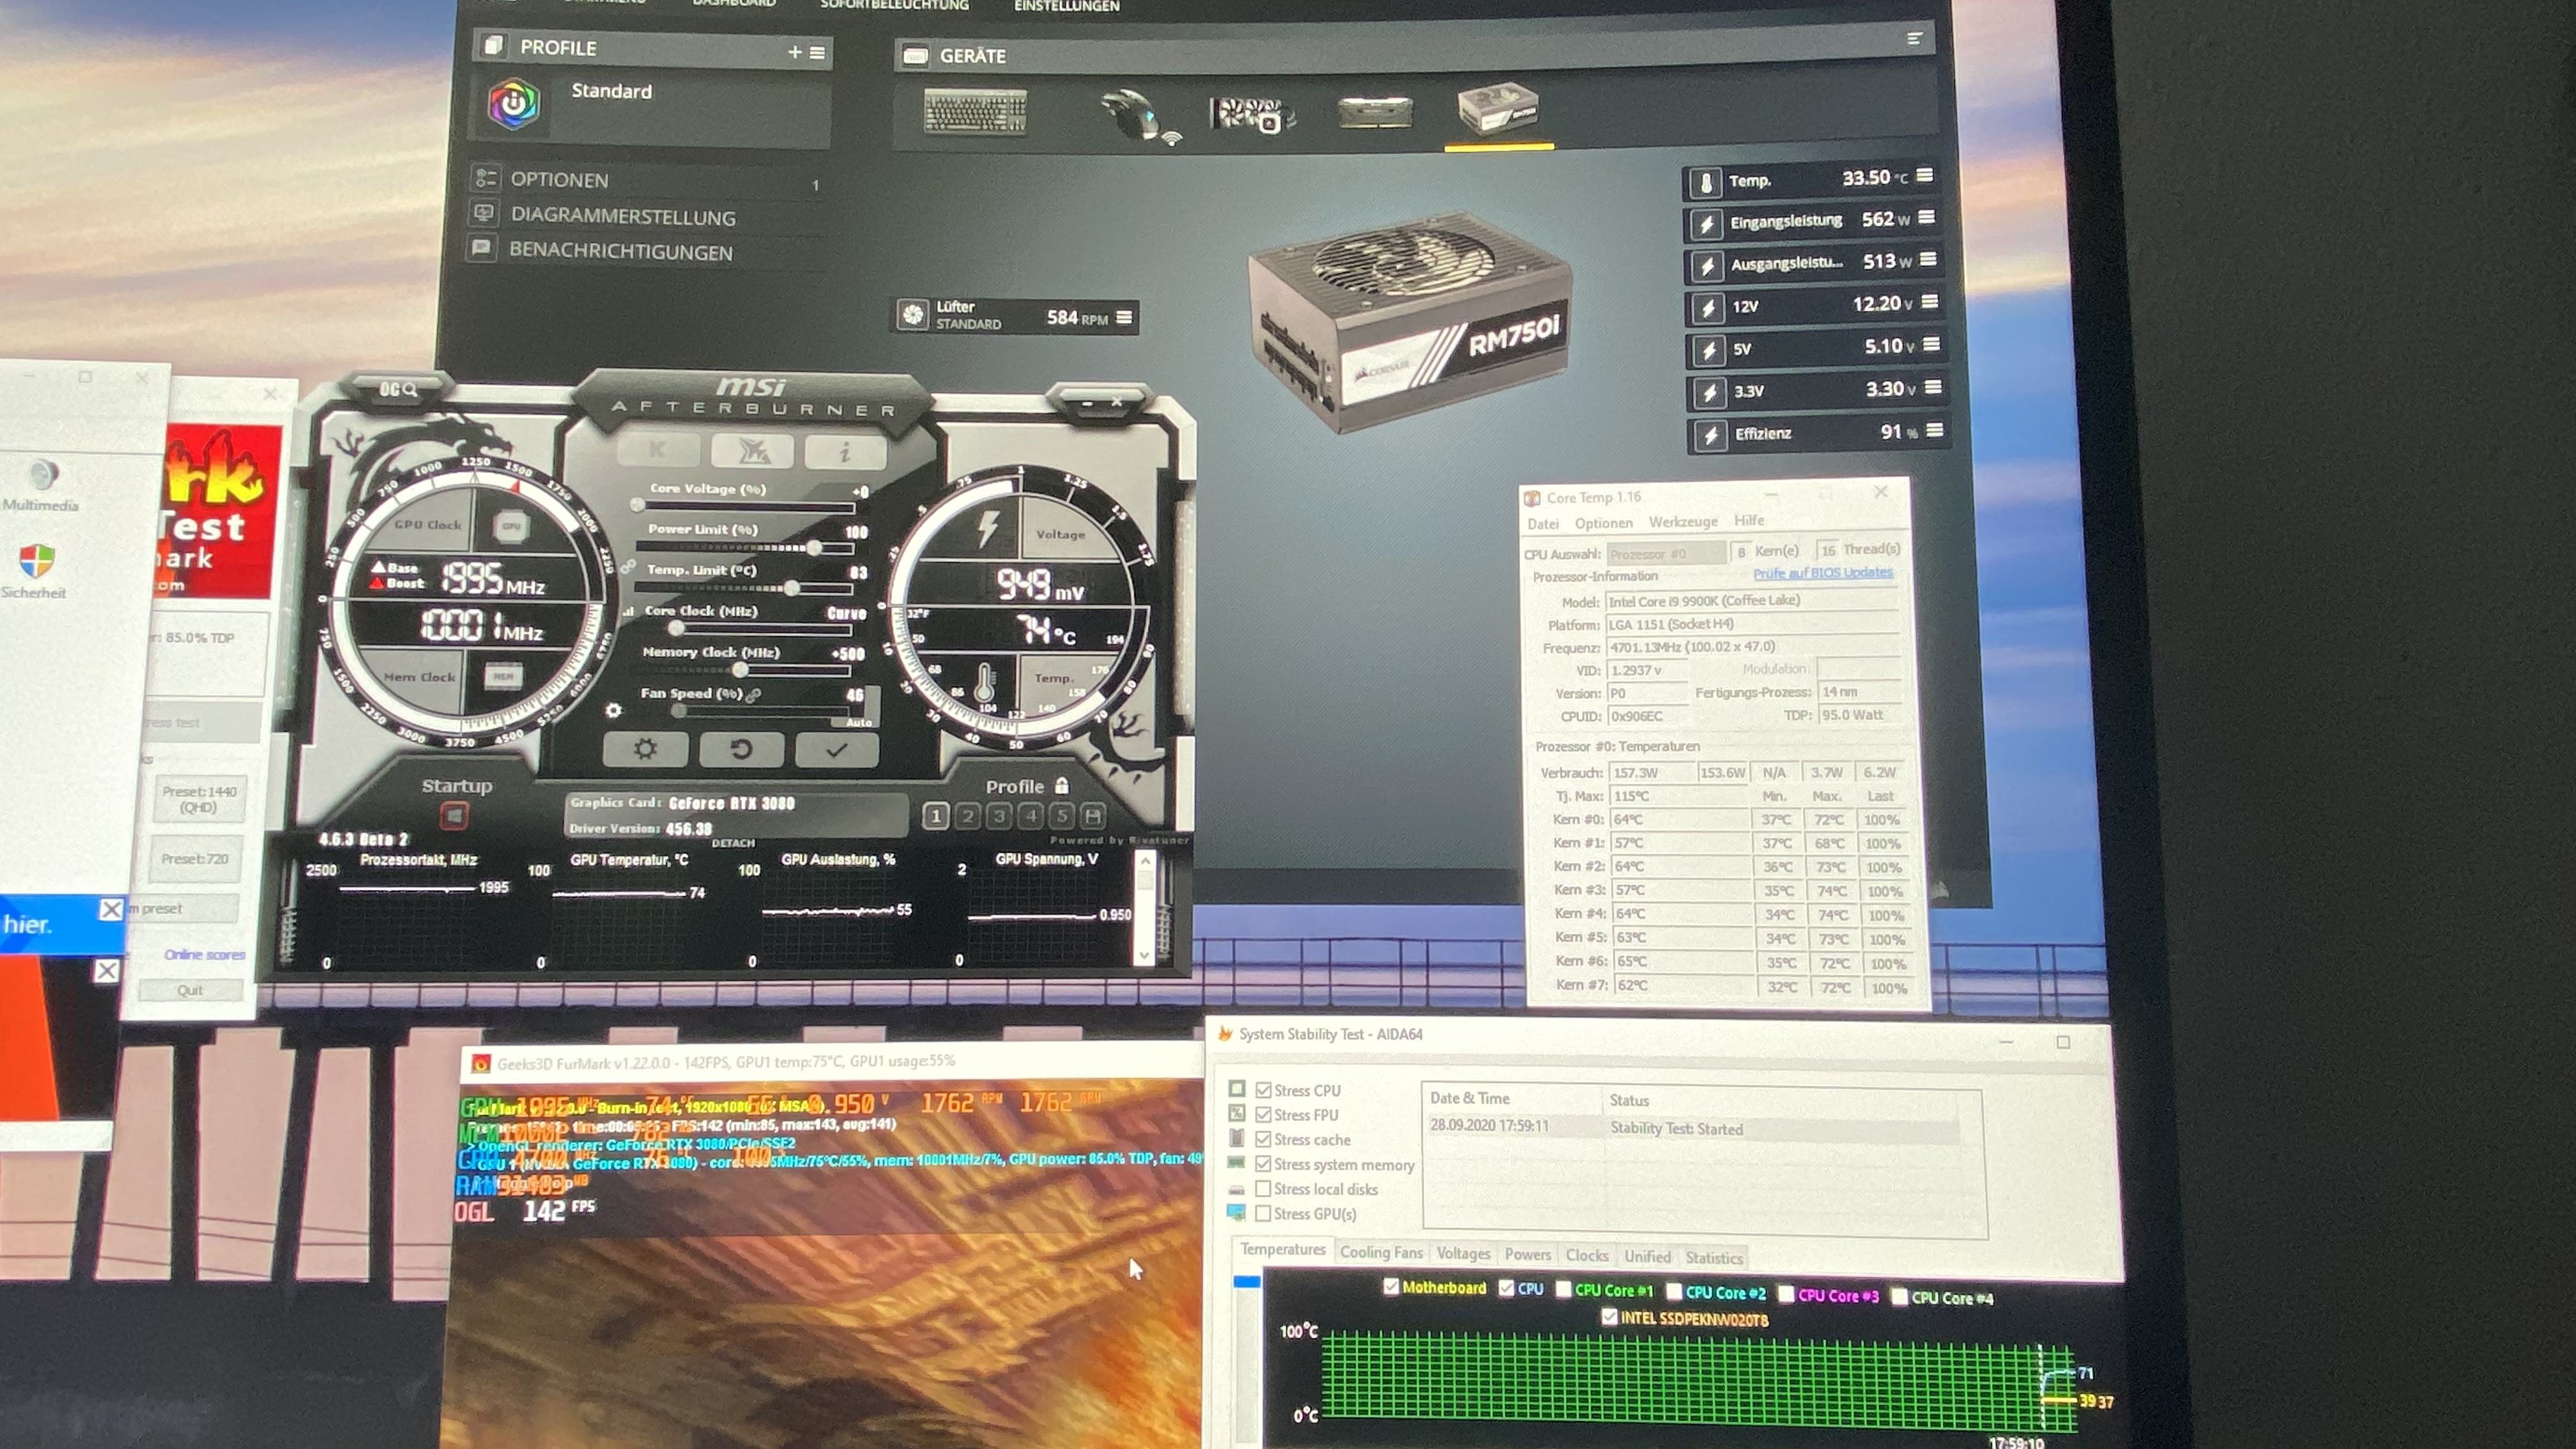Open the Ausgangsleistung options menu
Viewport: 2576px width, 1449px height.
pyautogui.click(x=1929, y=259)
